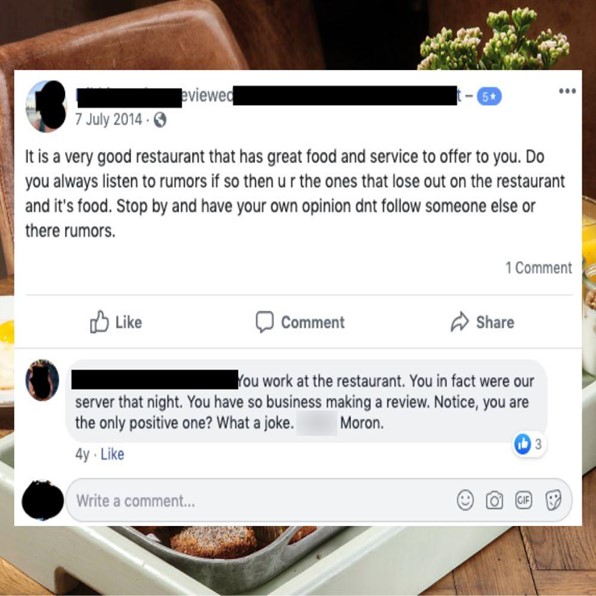Open the sticker picker icon
This screenshot has width=596, height=596.
[553, 500]
